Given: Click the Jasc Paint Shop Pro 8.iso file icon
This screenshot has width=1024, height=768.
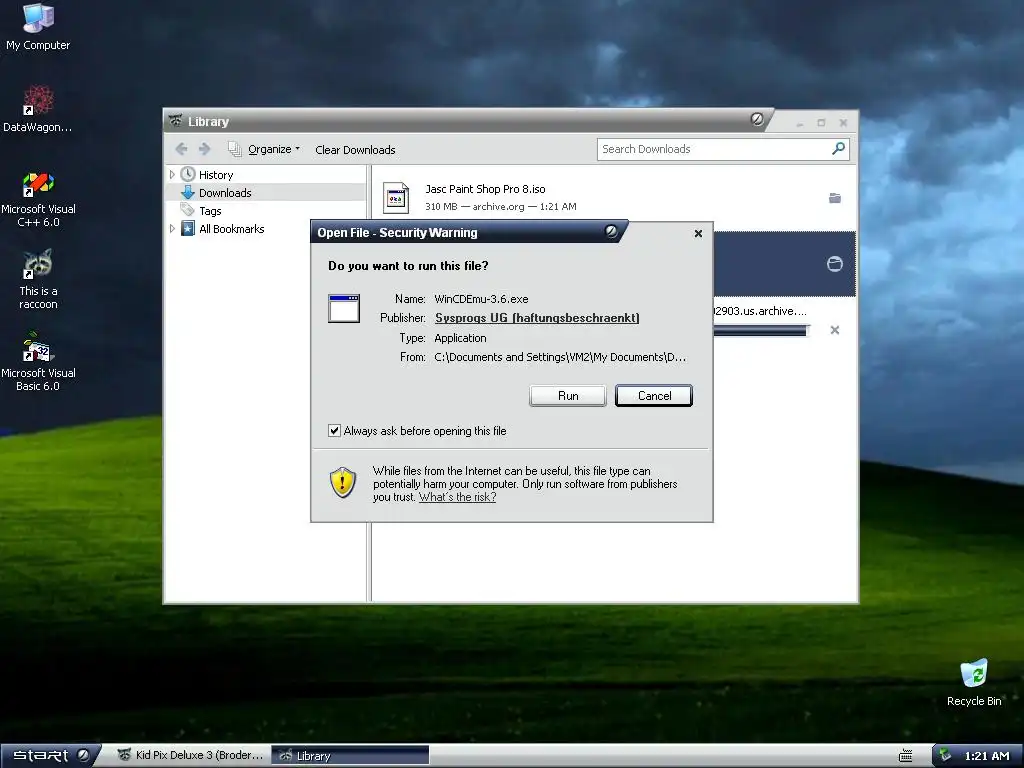Looking at the screenshot, I should (396, 197).
